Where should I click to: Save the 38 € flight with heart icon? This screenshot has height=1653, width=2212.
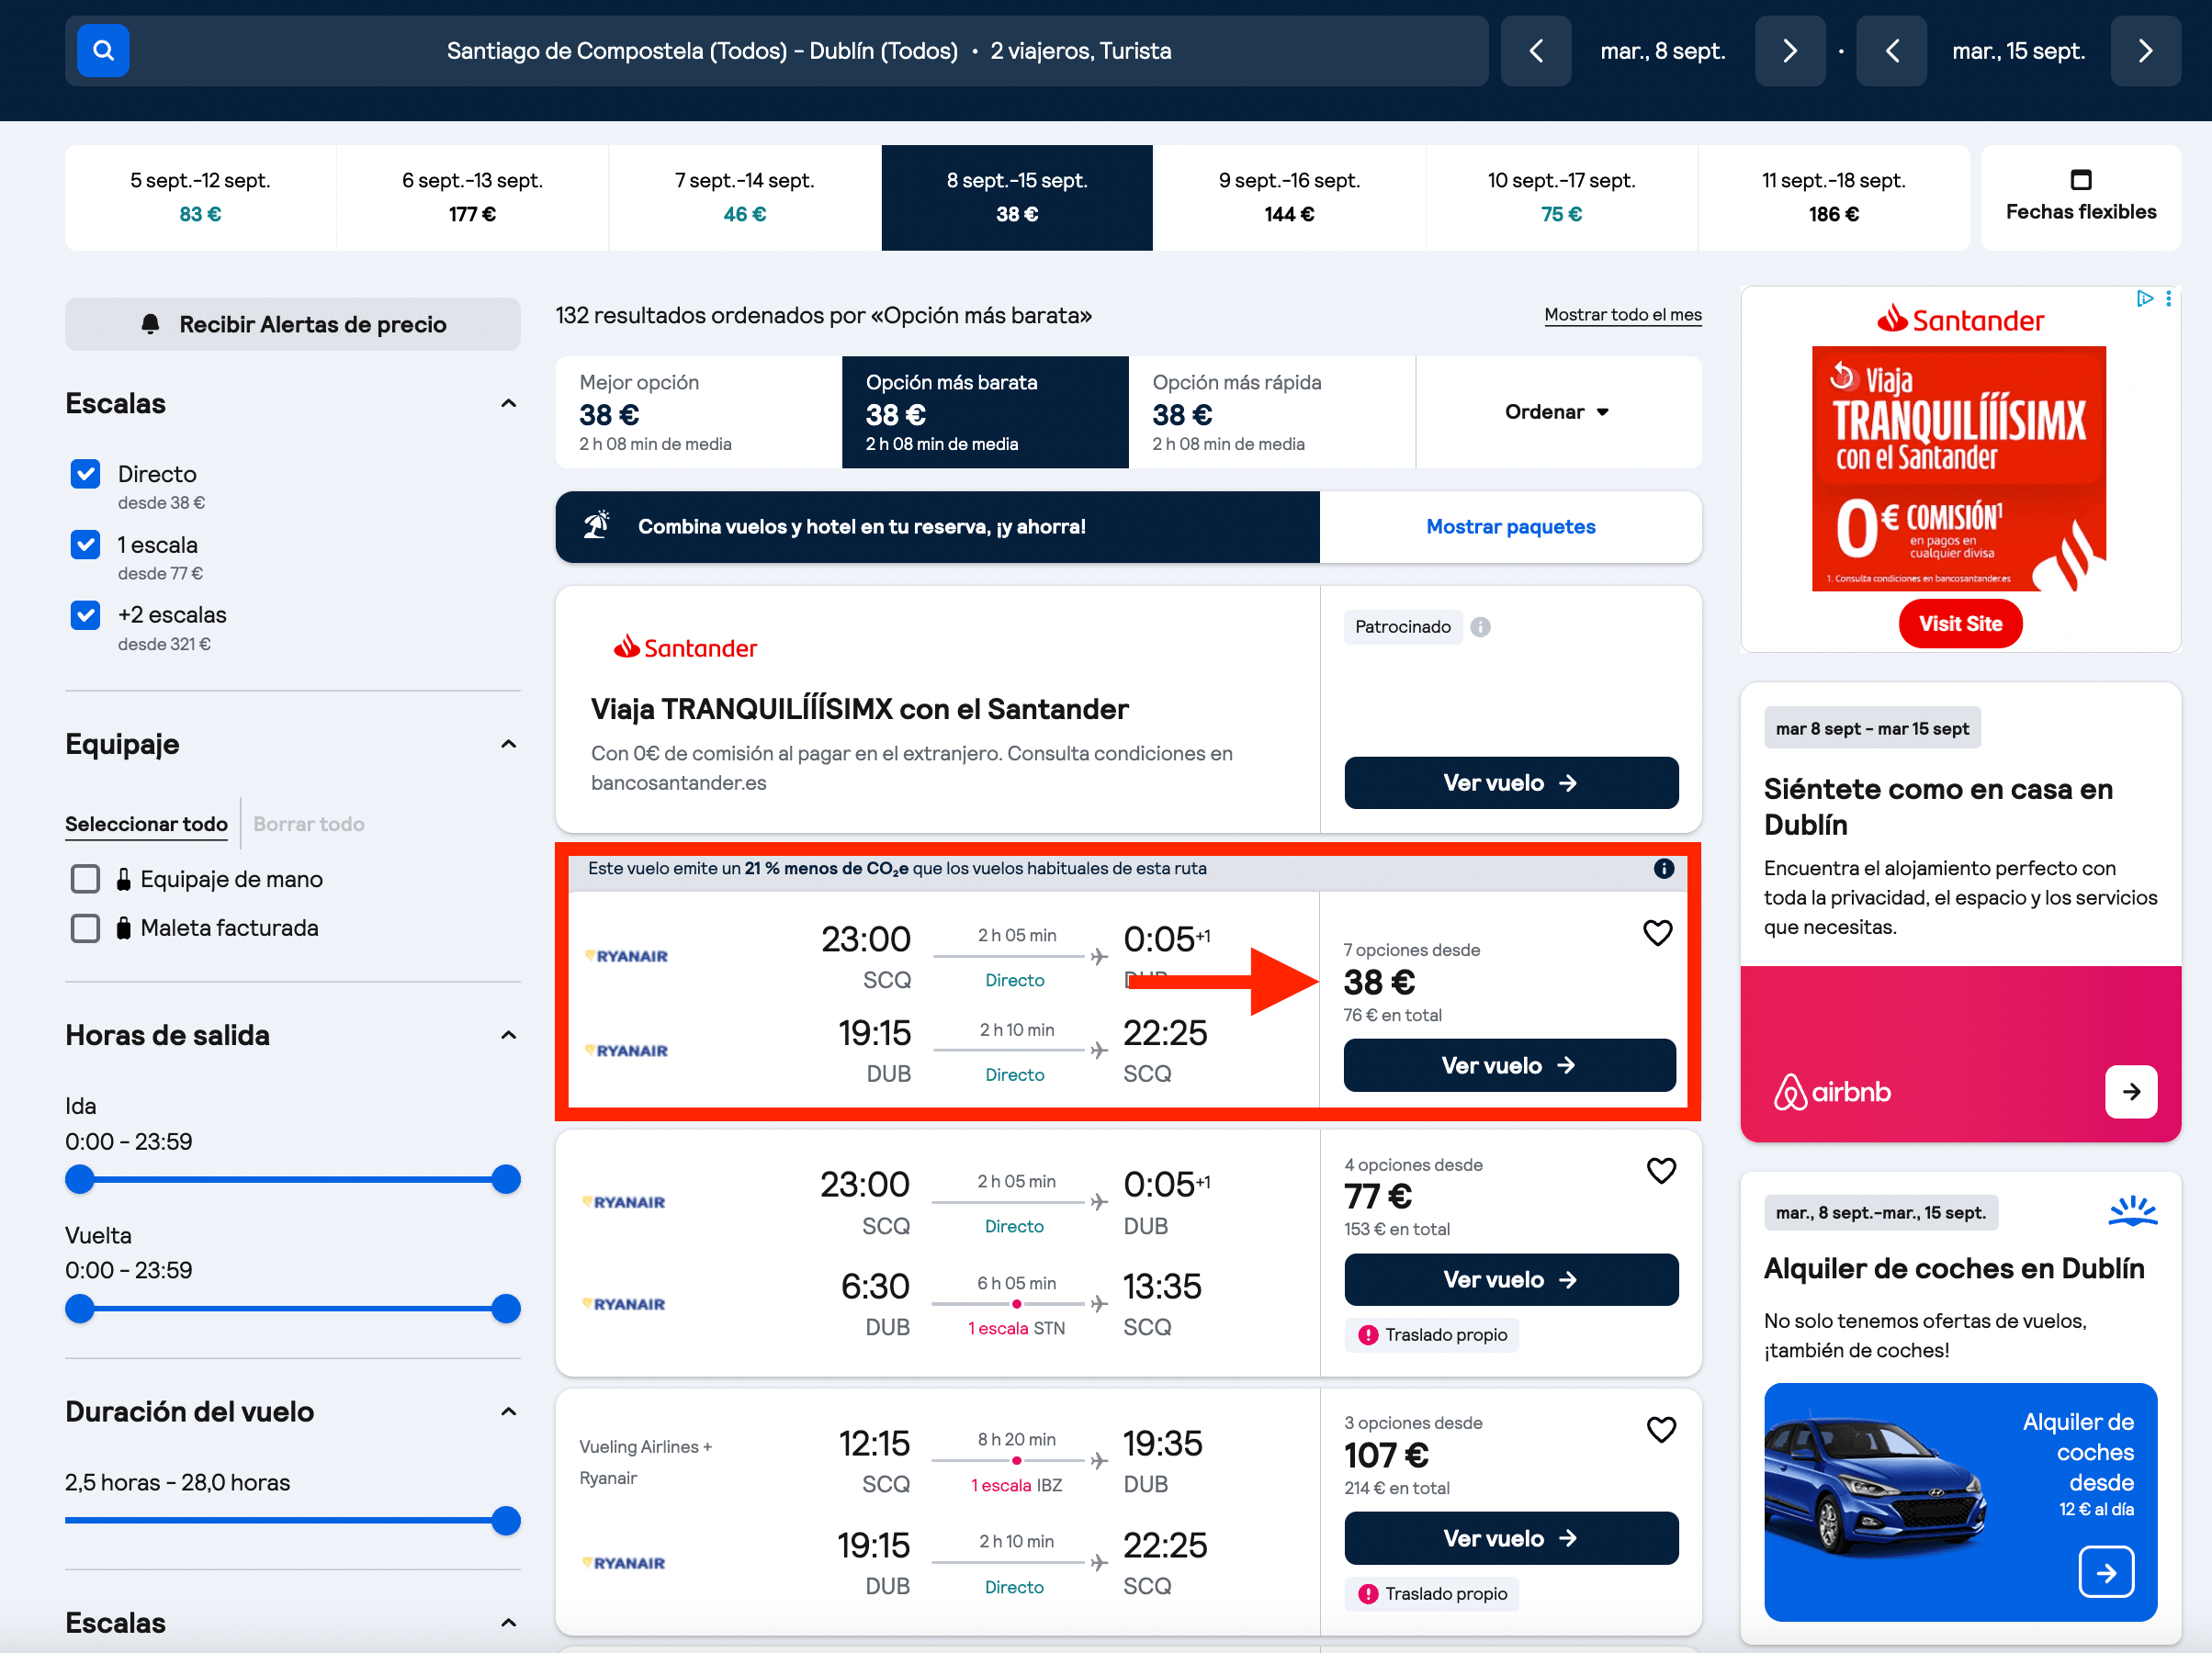point(1658,933)
